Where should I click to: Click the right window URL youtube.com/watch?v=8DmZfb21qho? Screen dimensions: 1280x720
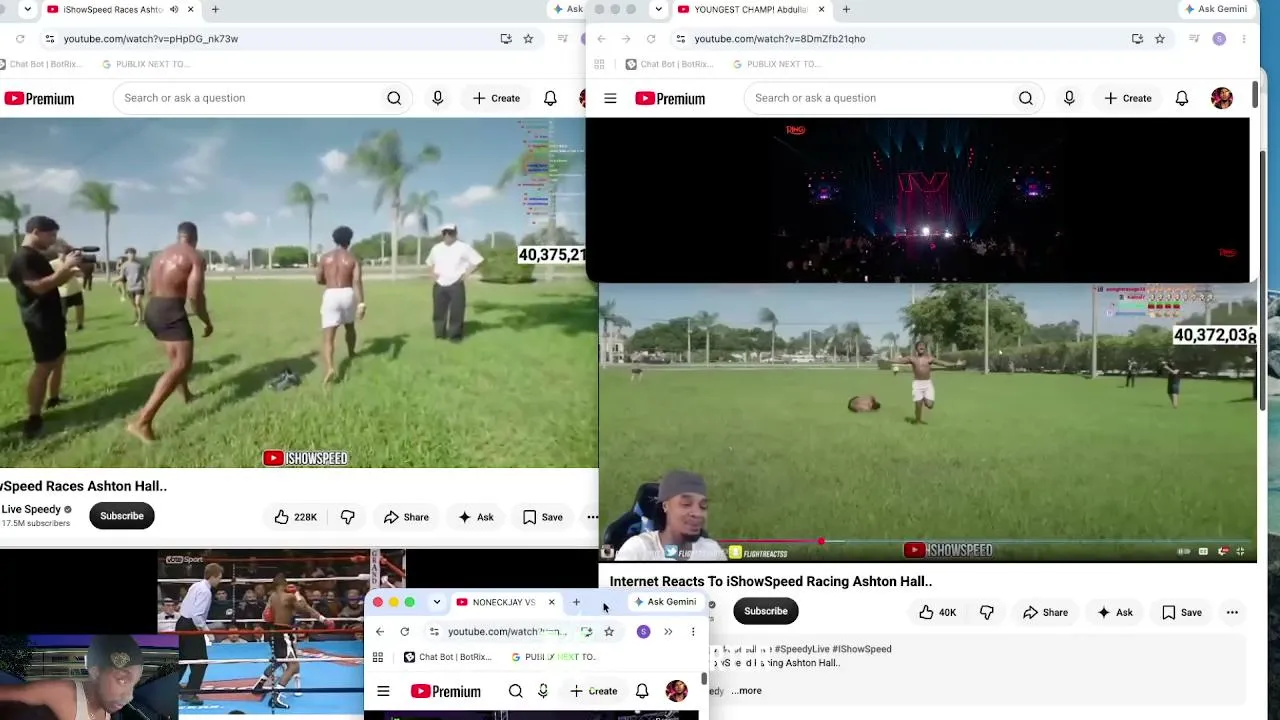[780, 39]
